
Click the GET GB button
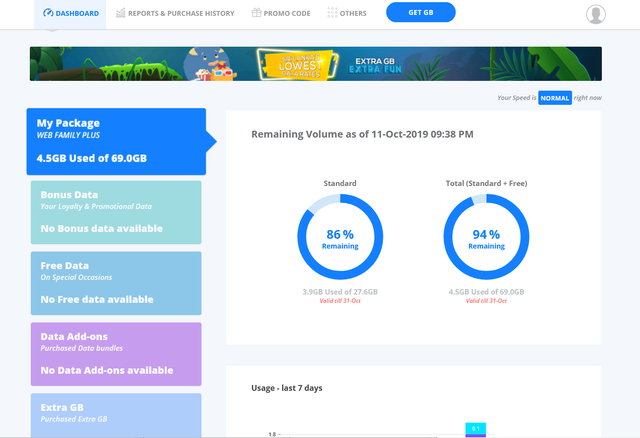421,12
